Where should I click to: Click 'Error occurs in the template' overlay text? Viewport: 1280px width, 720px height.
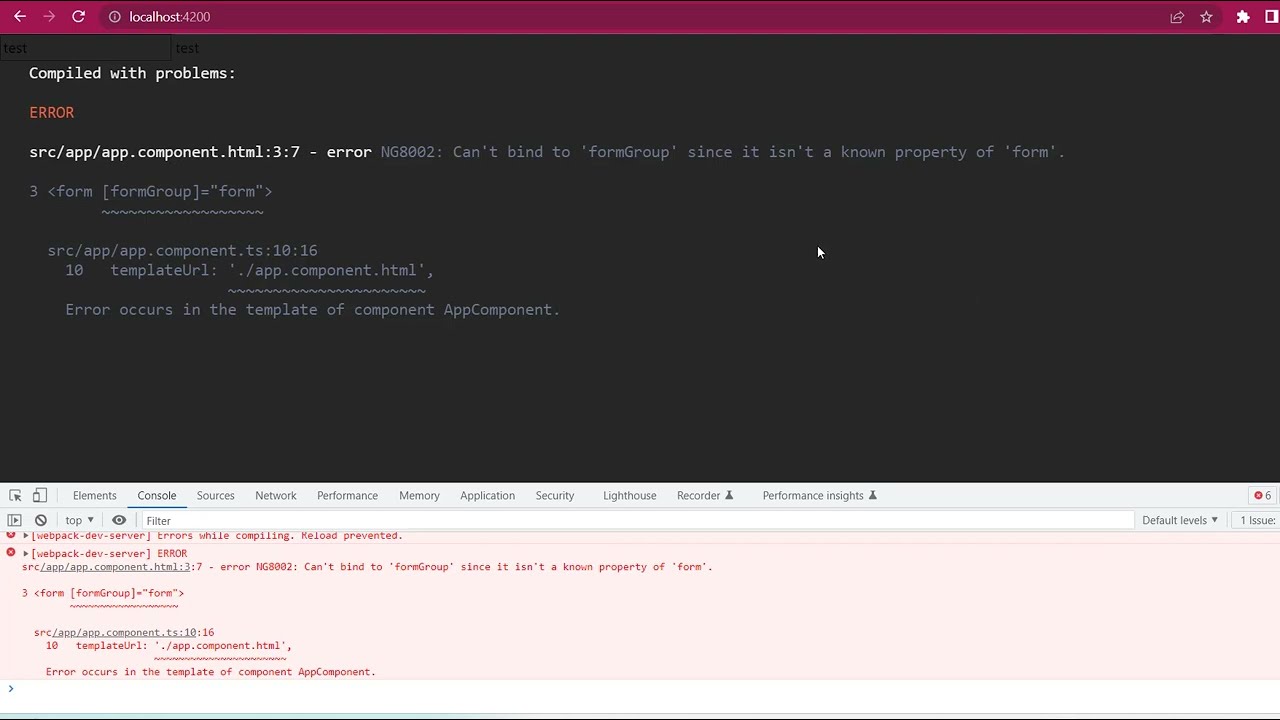tap(312, 310)
